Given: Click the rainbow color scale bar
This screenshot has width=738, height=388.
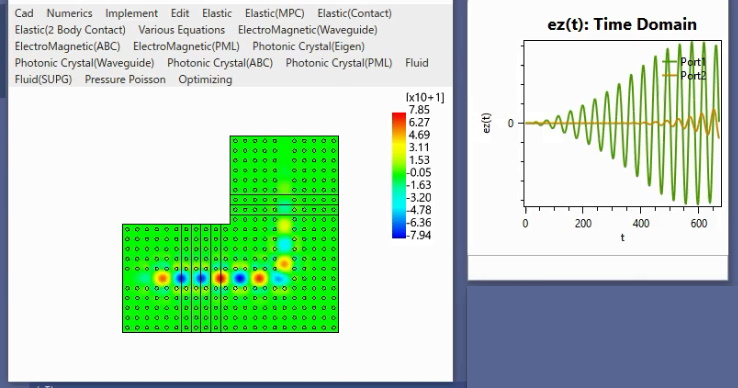Looking at the screenshot, I should [x=399, y=175].
